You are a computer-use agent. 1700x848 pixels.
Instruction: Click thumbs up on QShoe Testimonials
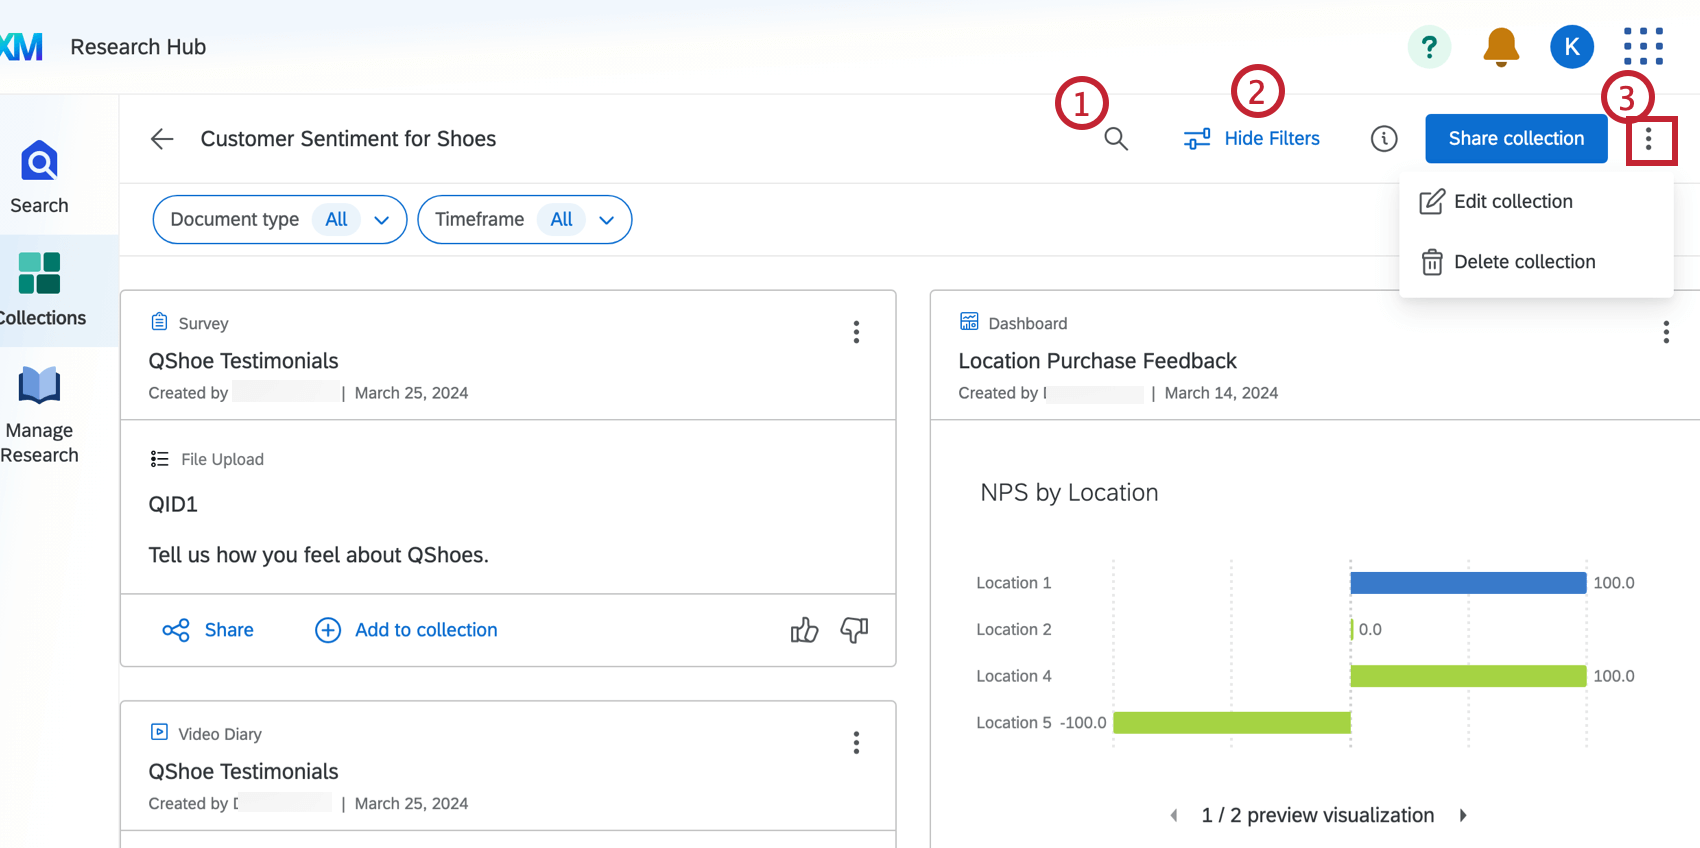point(804,630)
